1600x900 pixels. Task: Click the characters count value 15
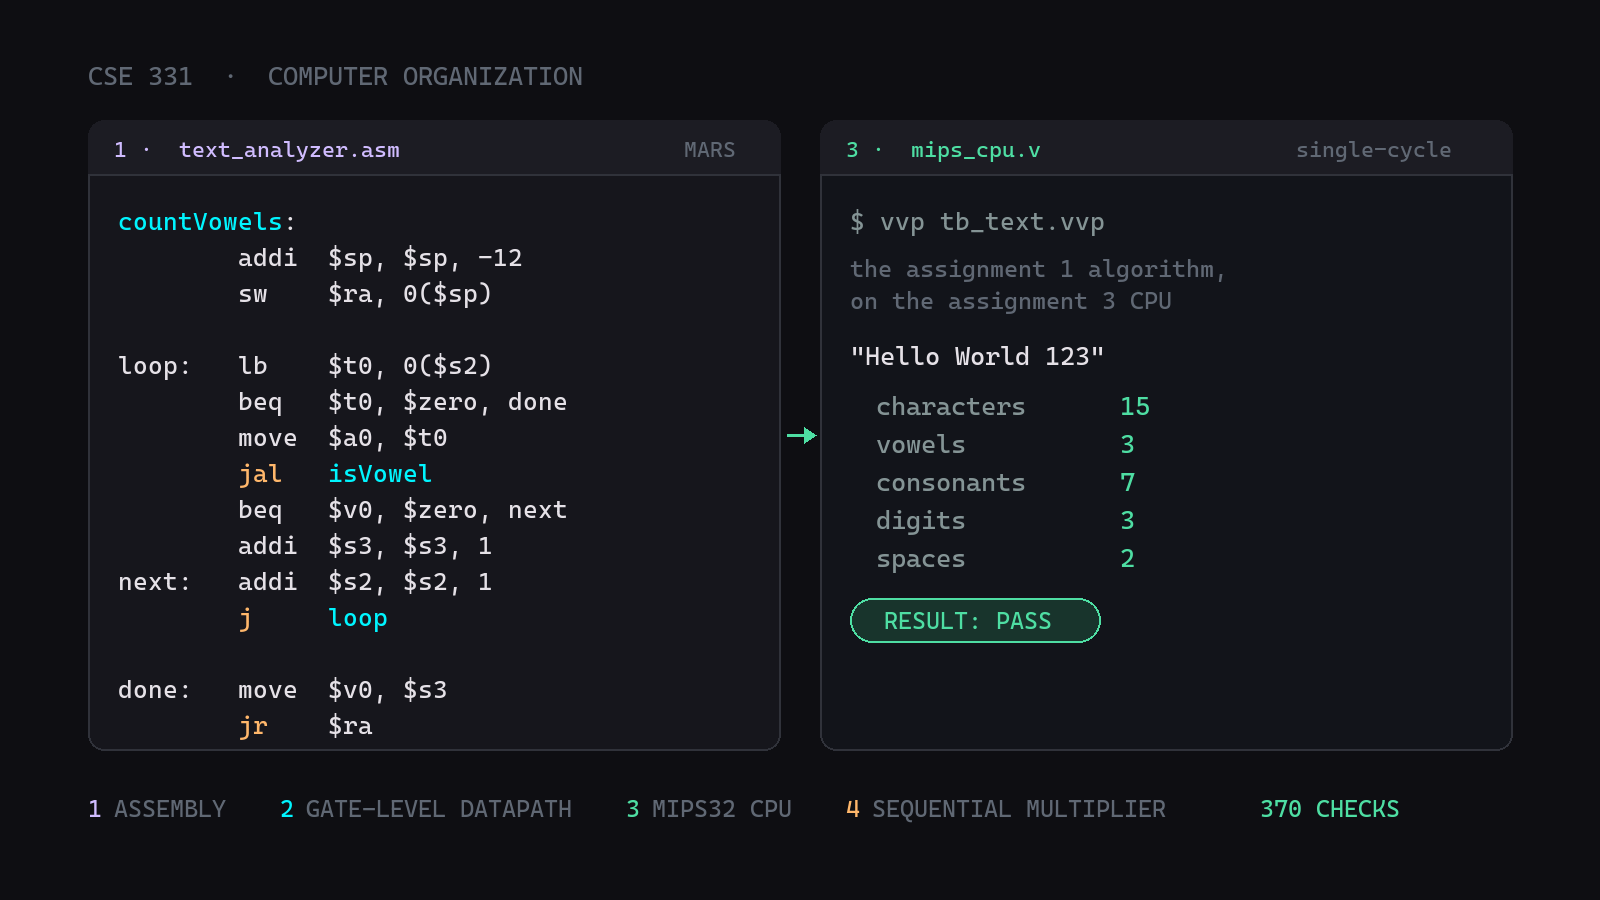click(1135, 407)
